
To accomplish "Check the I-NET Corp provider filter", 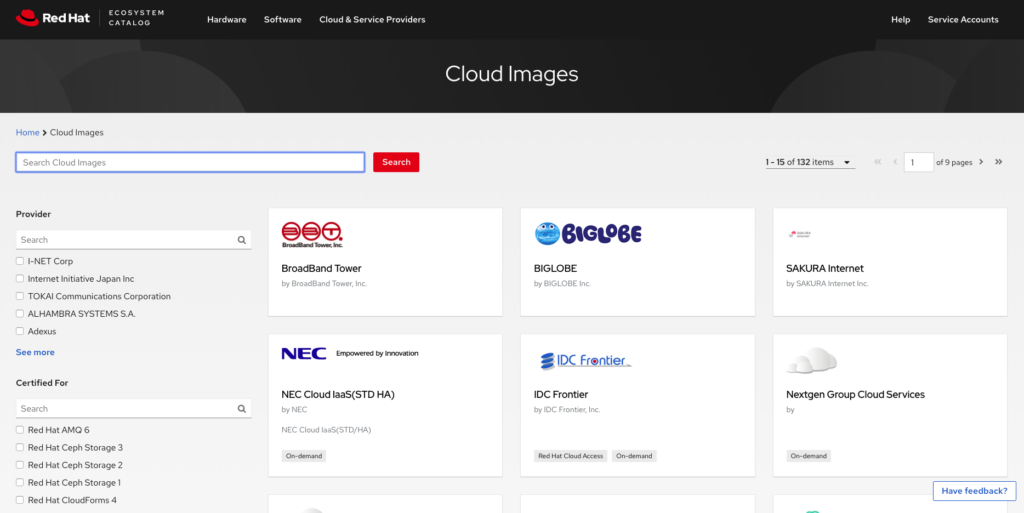I will (x=20, y=261).
